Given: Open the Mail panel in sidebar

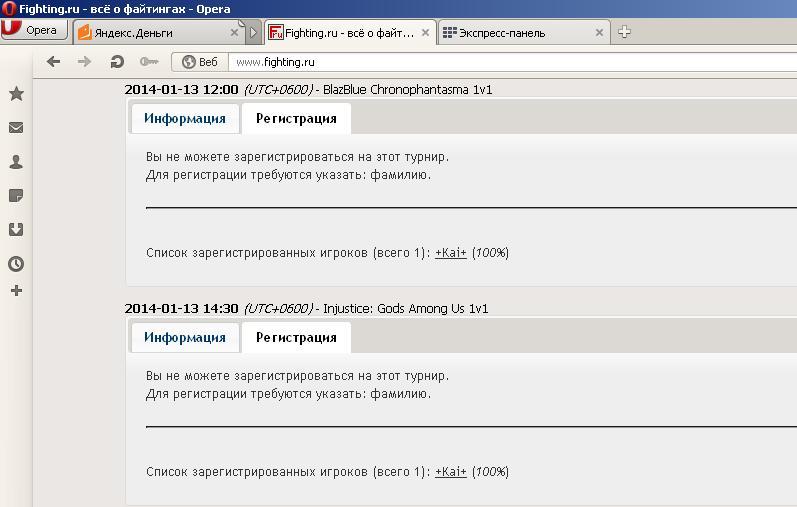Looking at the screenshot, I should (16, 127).
